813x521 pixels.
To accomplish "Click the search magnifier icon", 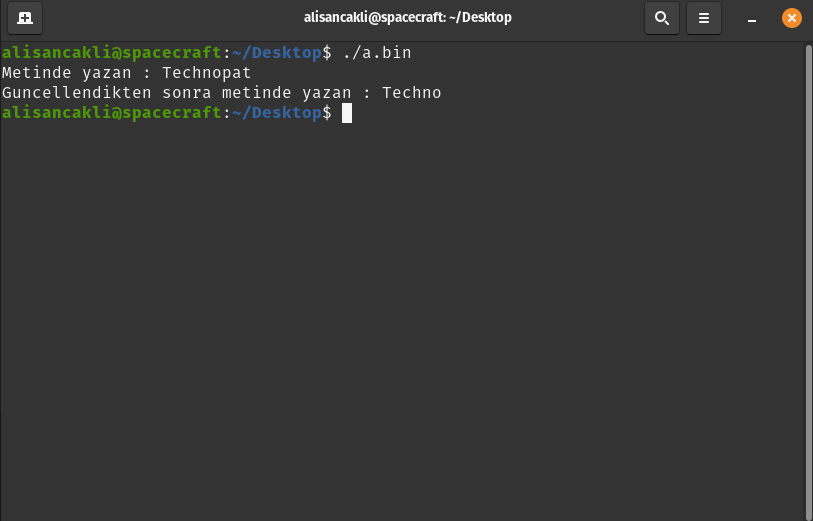I will (660, 17).
